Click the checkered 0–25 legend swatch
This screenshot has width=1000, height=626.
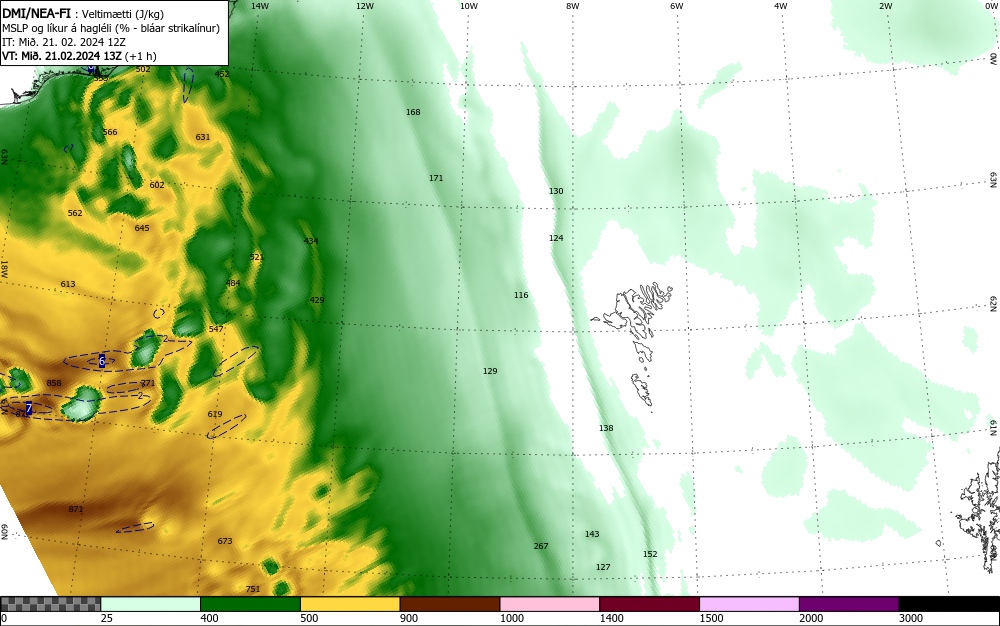[50, 604]
